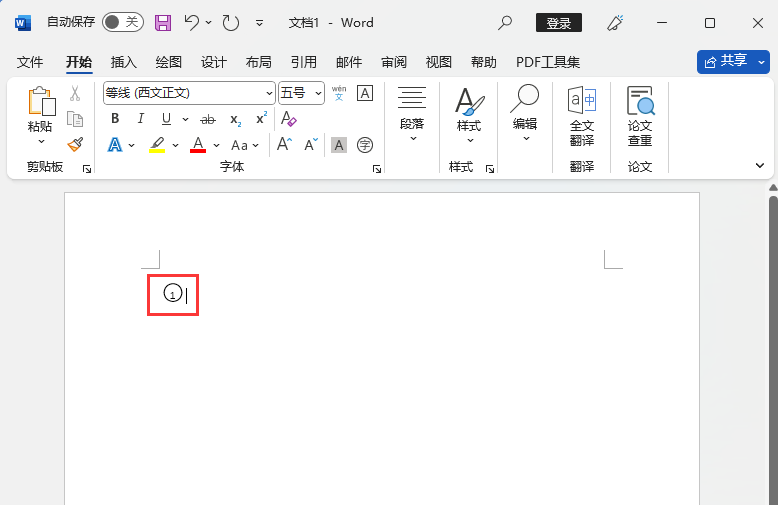Expand the 粘贴 options arrow
This screenshot has width=778, height=505.
(x=41, y=142)
